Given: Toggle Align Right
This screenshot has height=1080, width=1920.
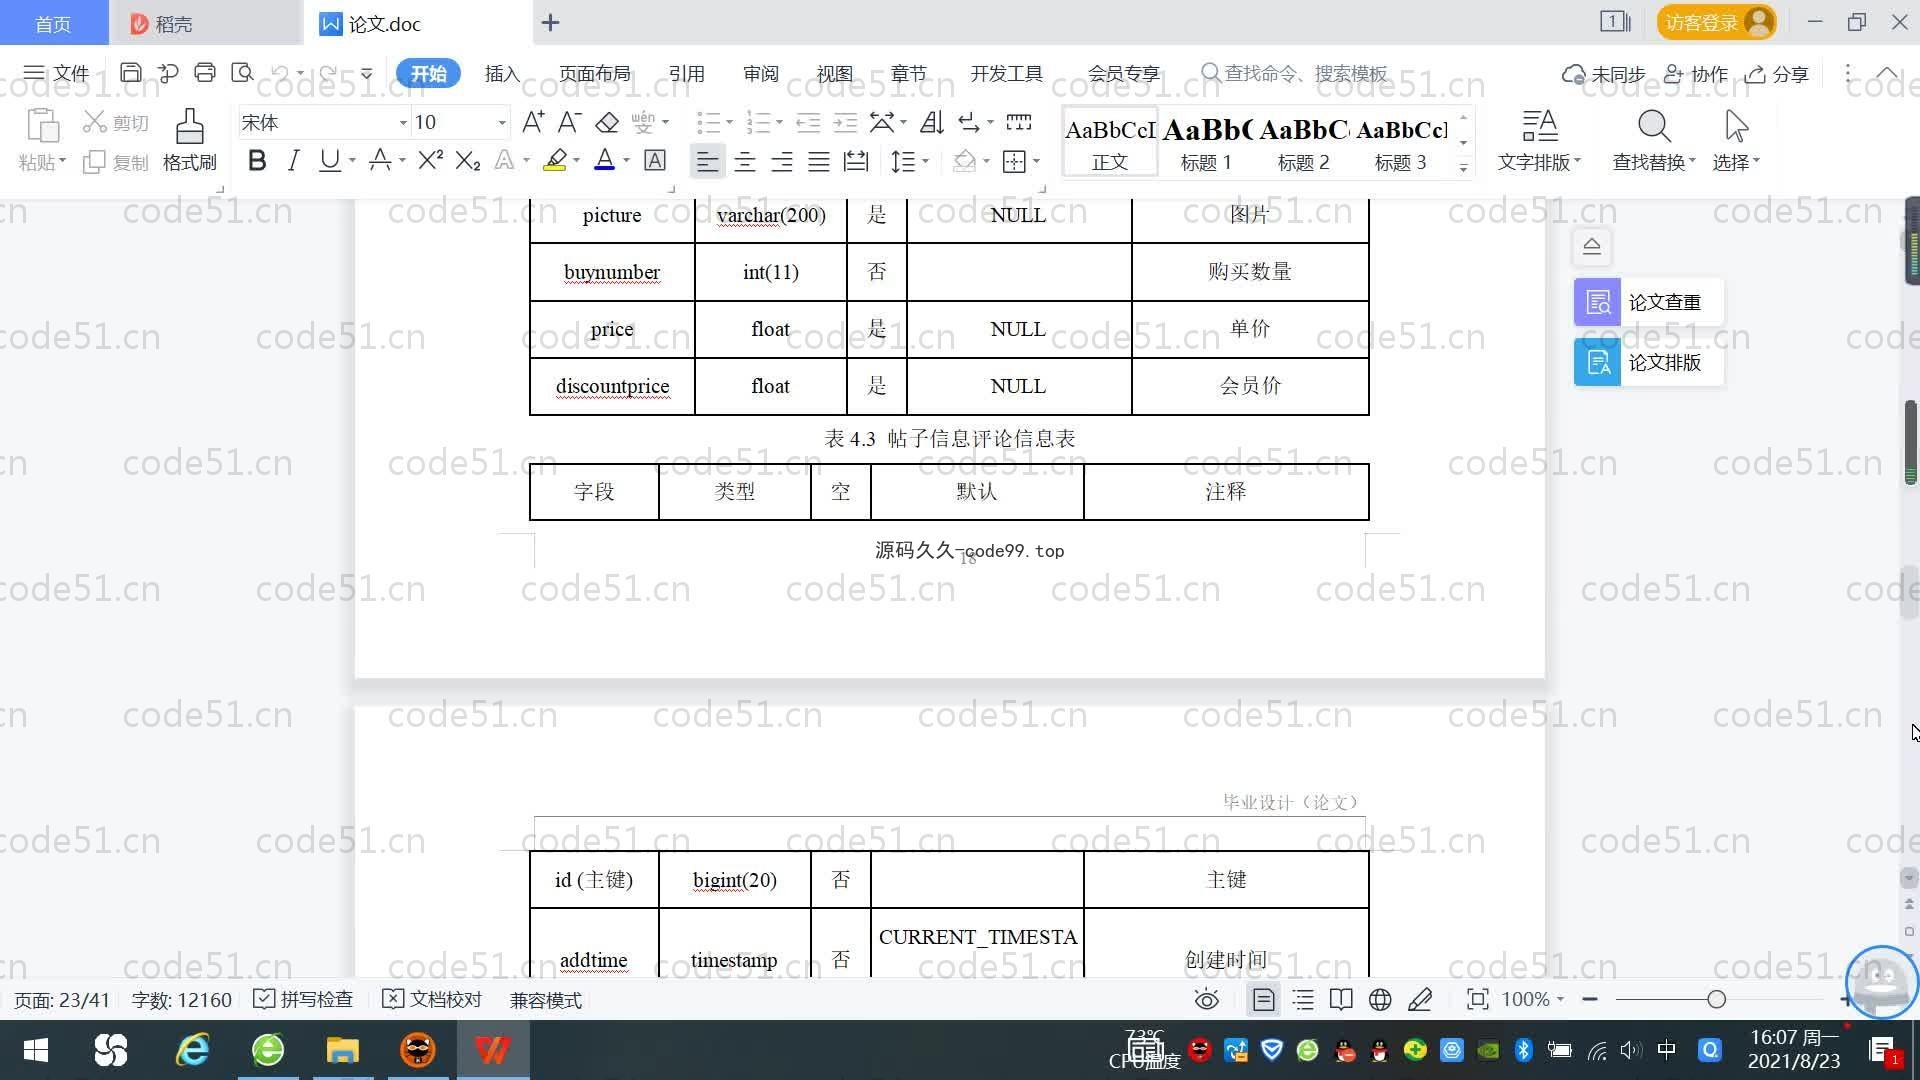Looking at the screenshot, I should [781, 161].
